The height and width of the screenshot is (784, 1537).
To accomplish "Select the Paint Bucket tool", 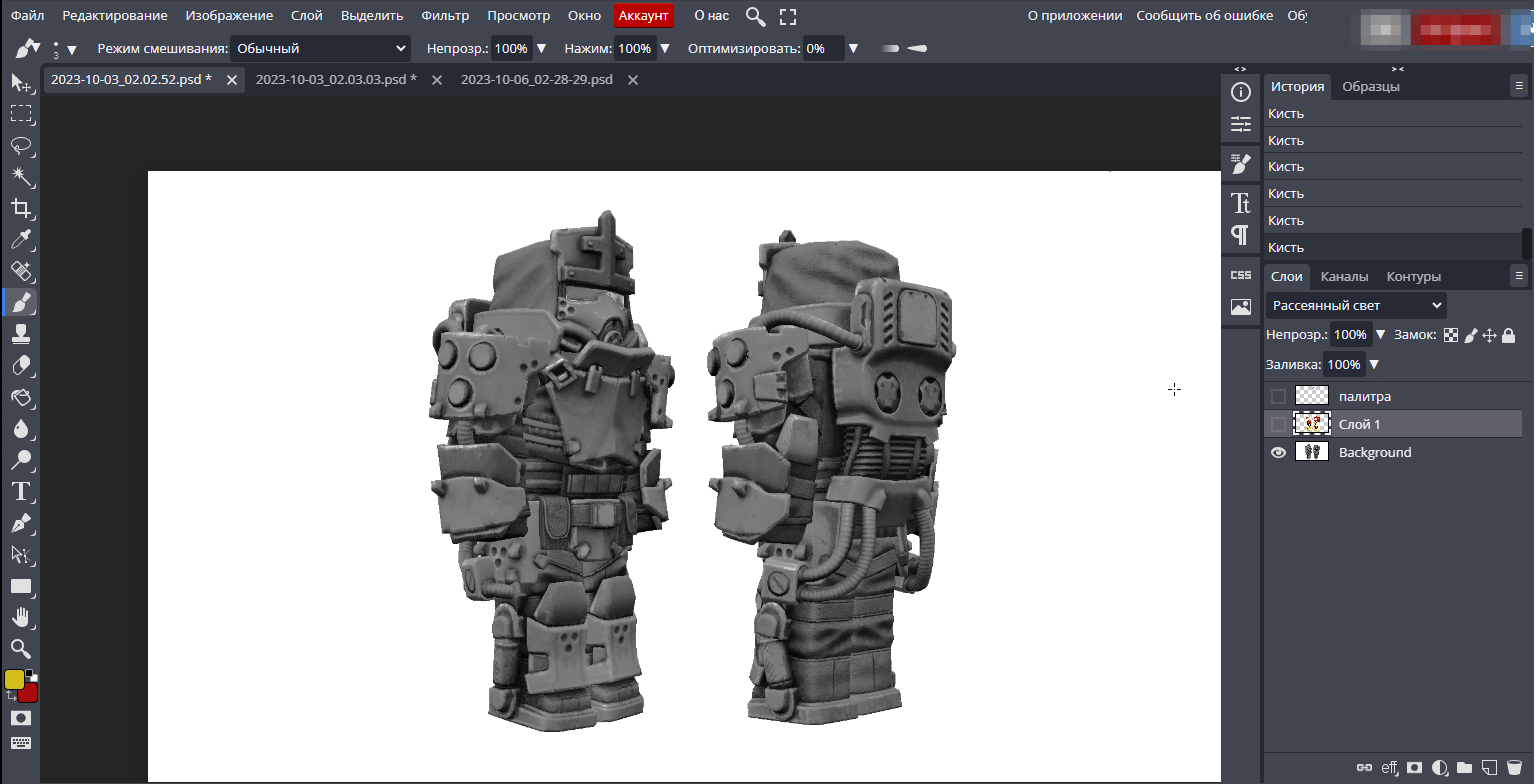I will (x=20, y=397).
